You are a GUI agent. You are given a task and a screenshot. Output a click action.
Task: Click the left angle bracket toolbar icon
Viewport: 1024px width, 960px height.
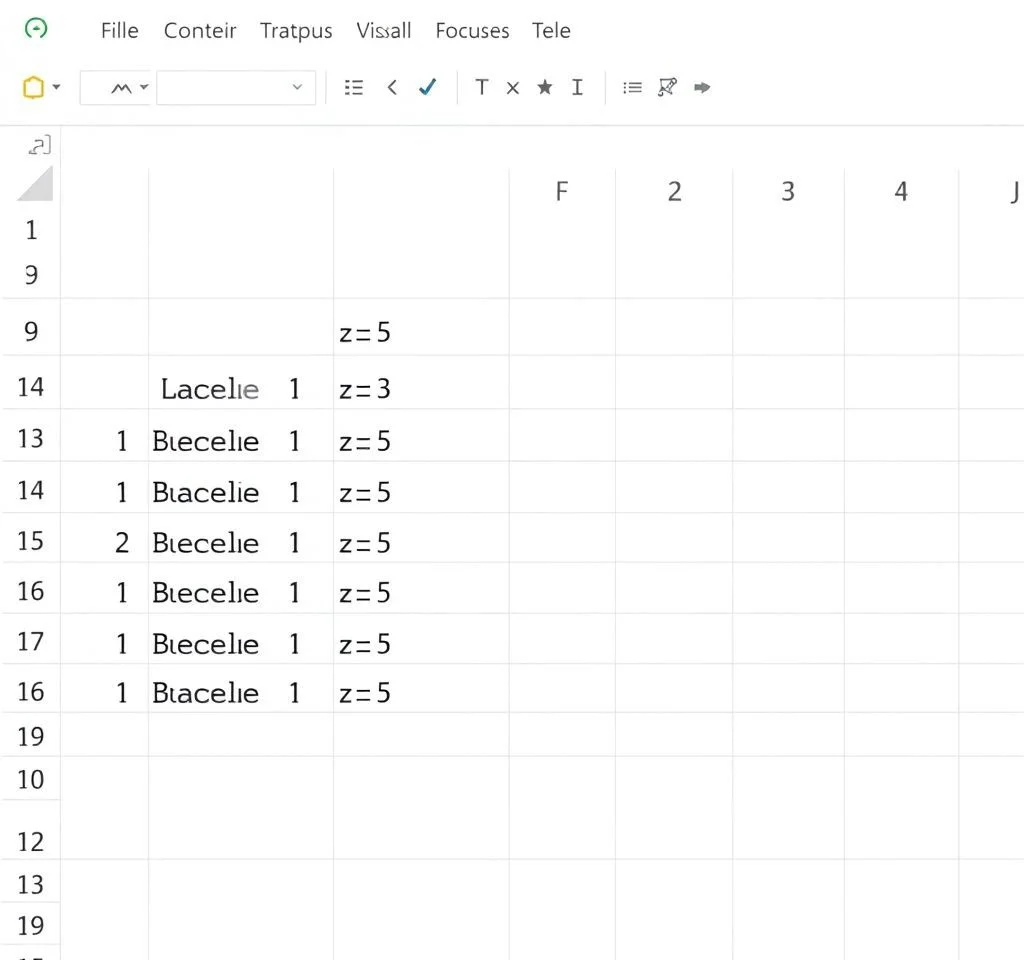[392, 88]
